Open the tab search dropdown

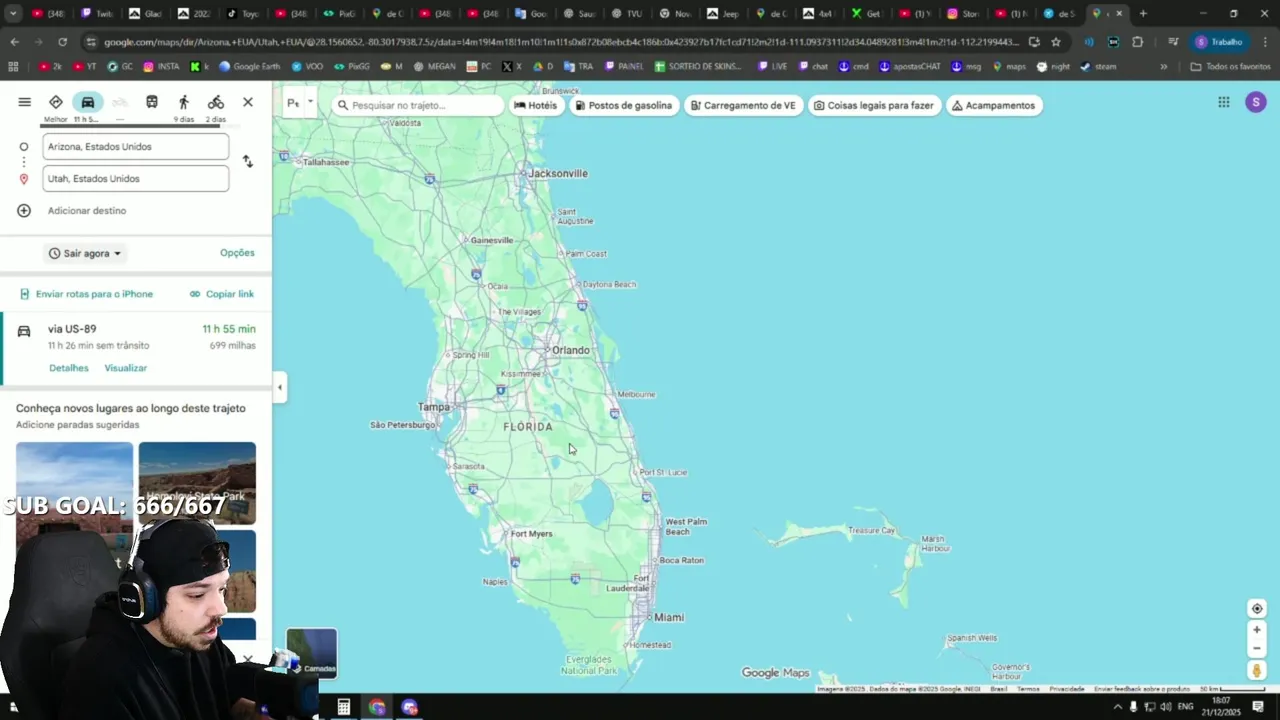14,14
